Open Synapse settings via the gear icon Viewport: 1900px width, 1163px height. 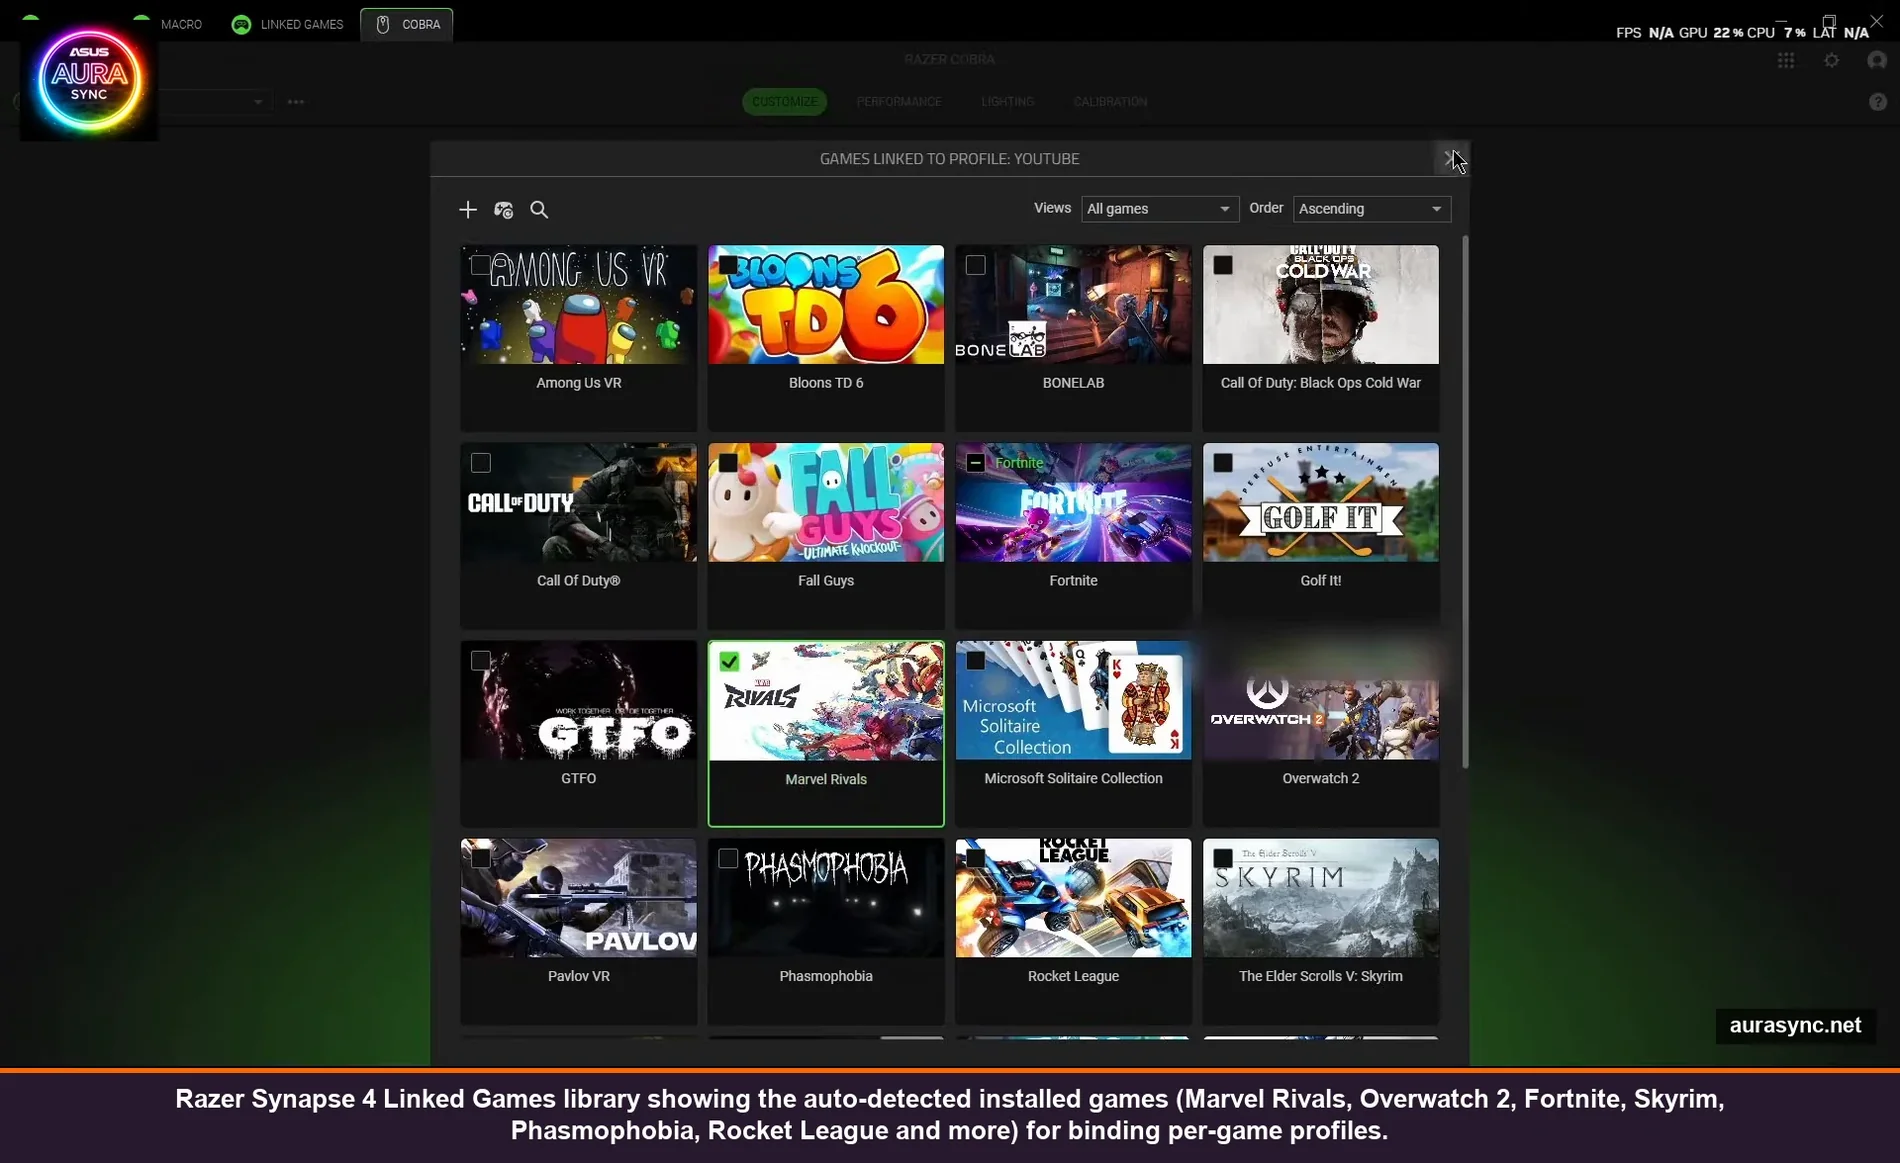point(1832,60)
